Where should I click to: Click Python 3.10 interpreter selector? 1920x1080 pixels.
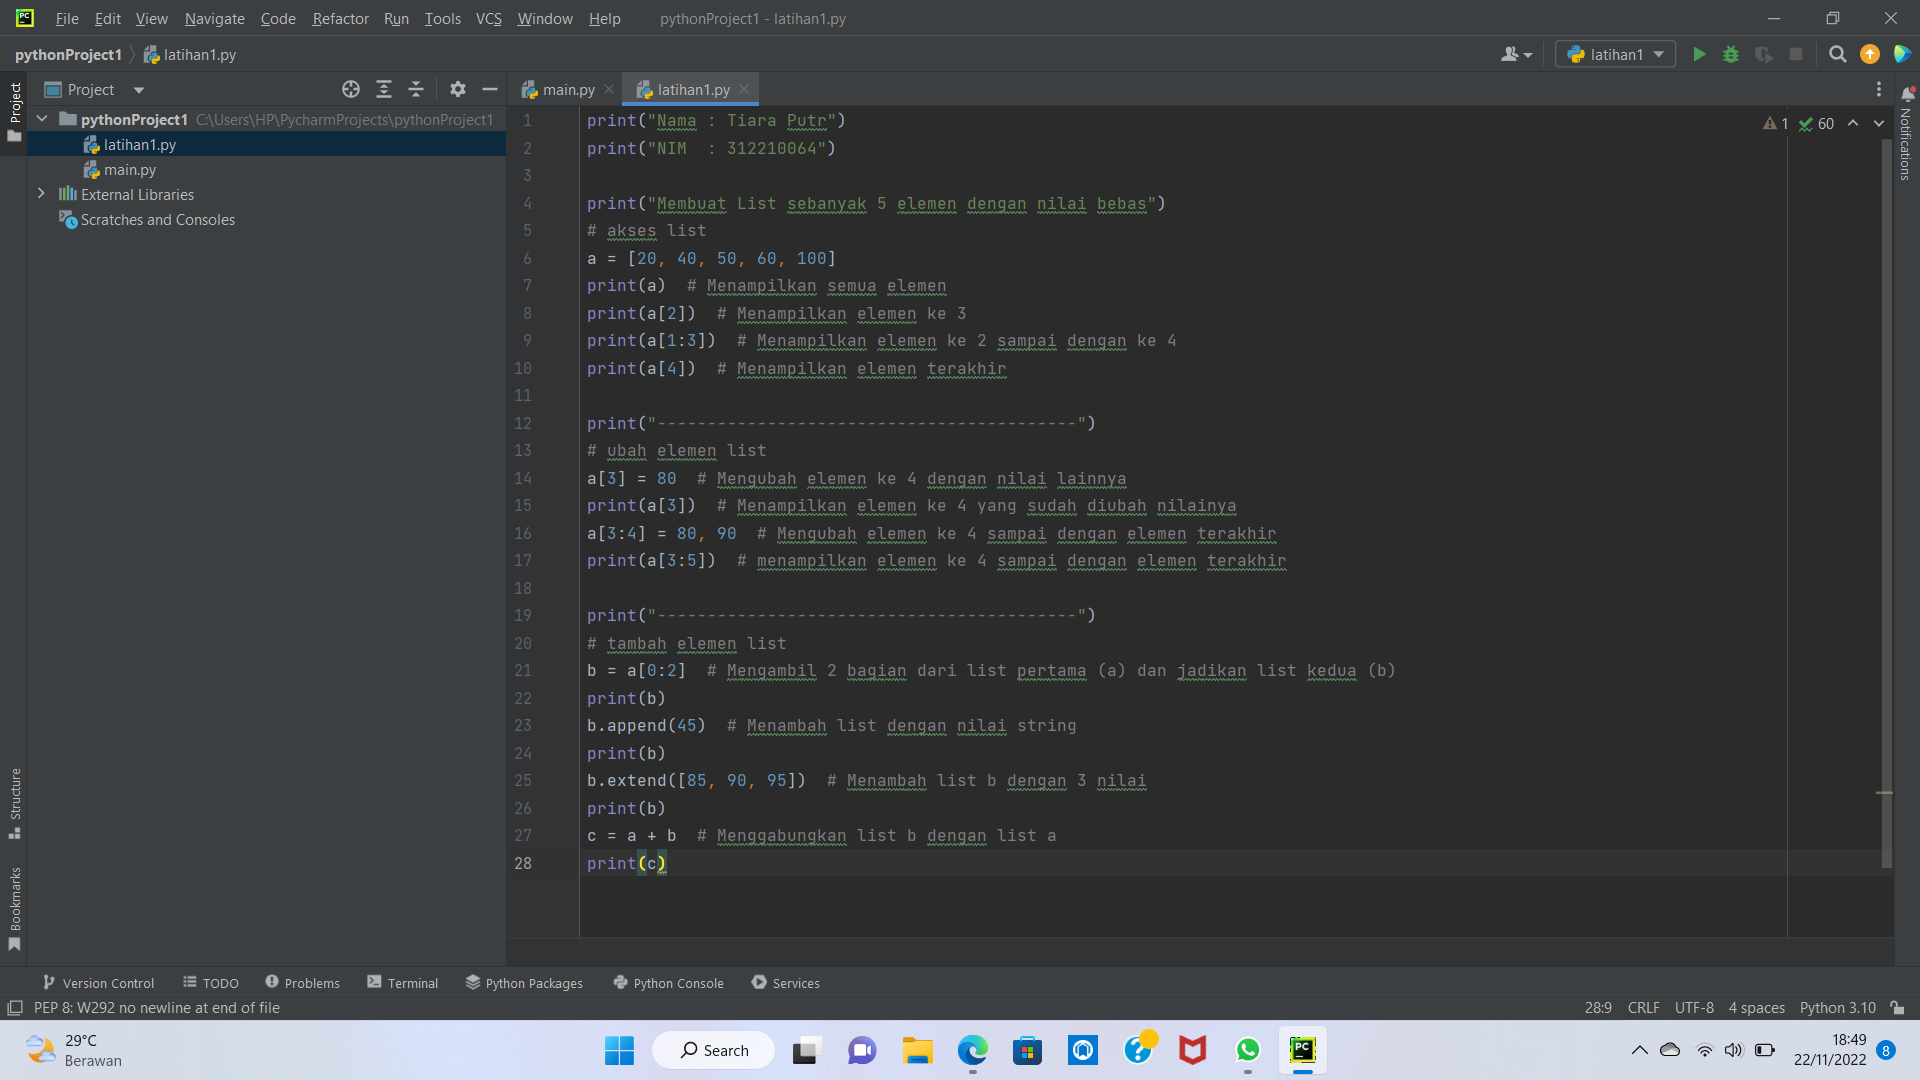[x=1838, y=1007]
